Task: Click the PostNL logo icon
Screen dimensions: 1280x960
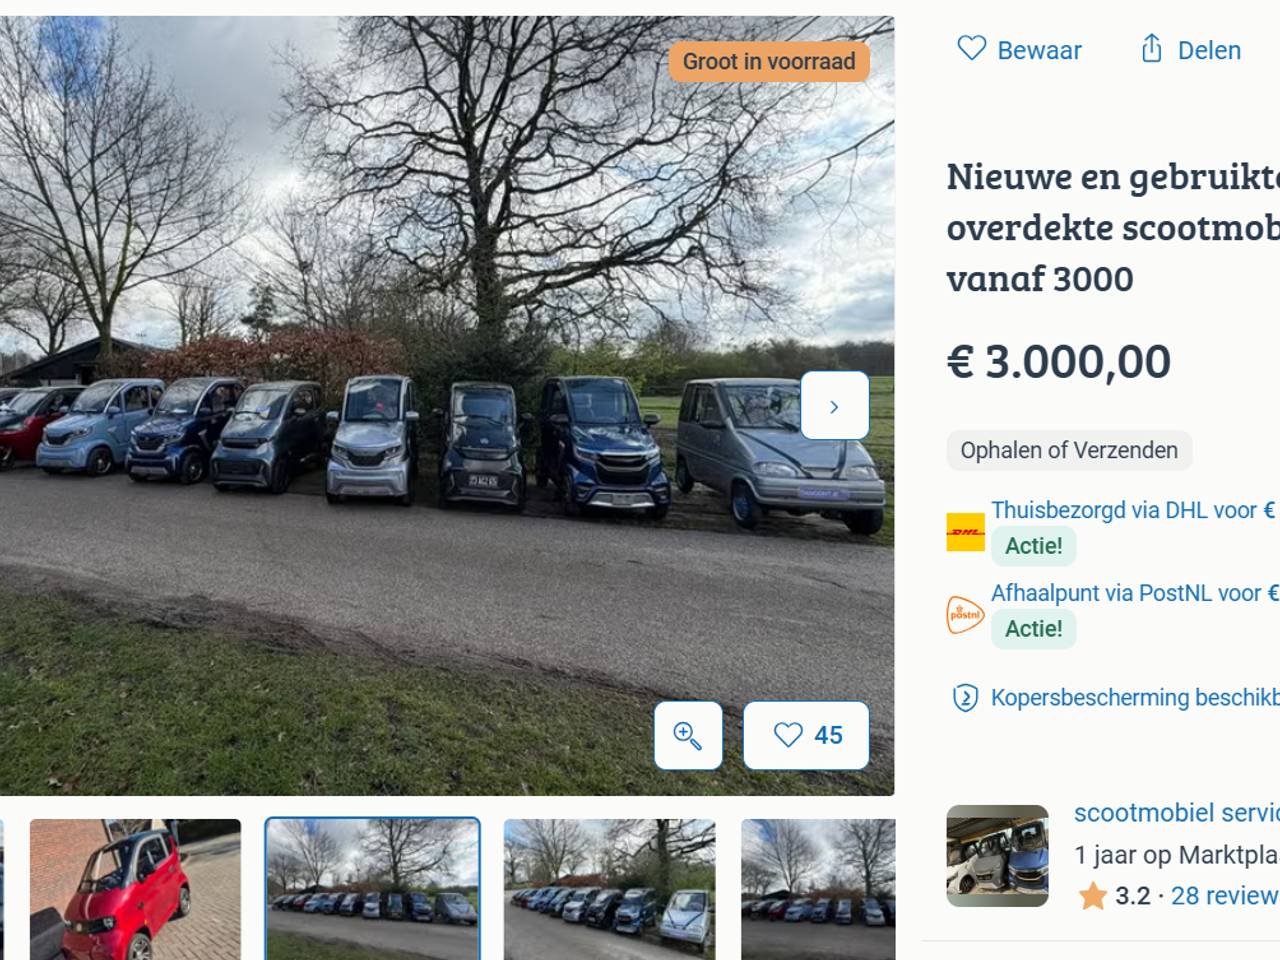Action: click(x=965, y=614)
